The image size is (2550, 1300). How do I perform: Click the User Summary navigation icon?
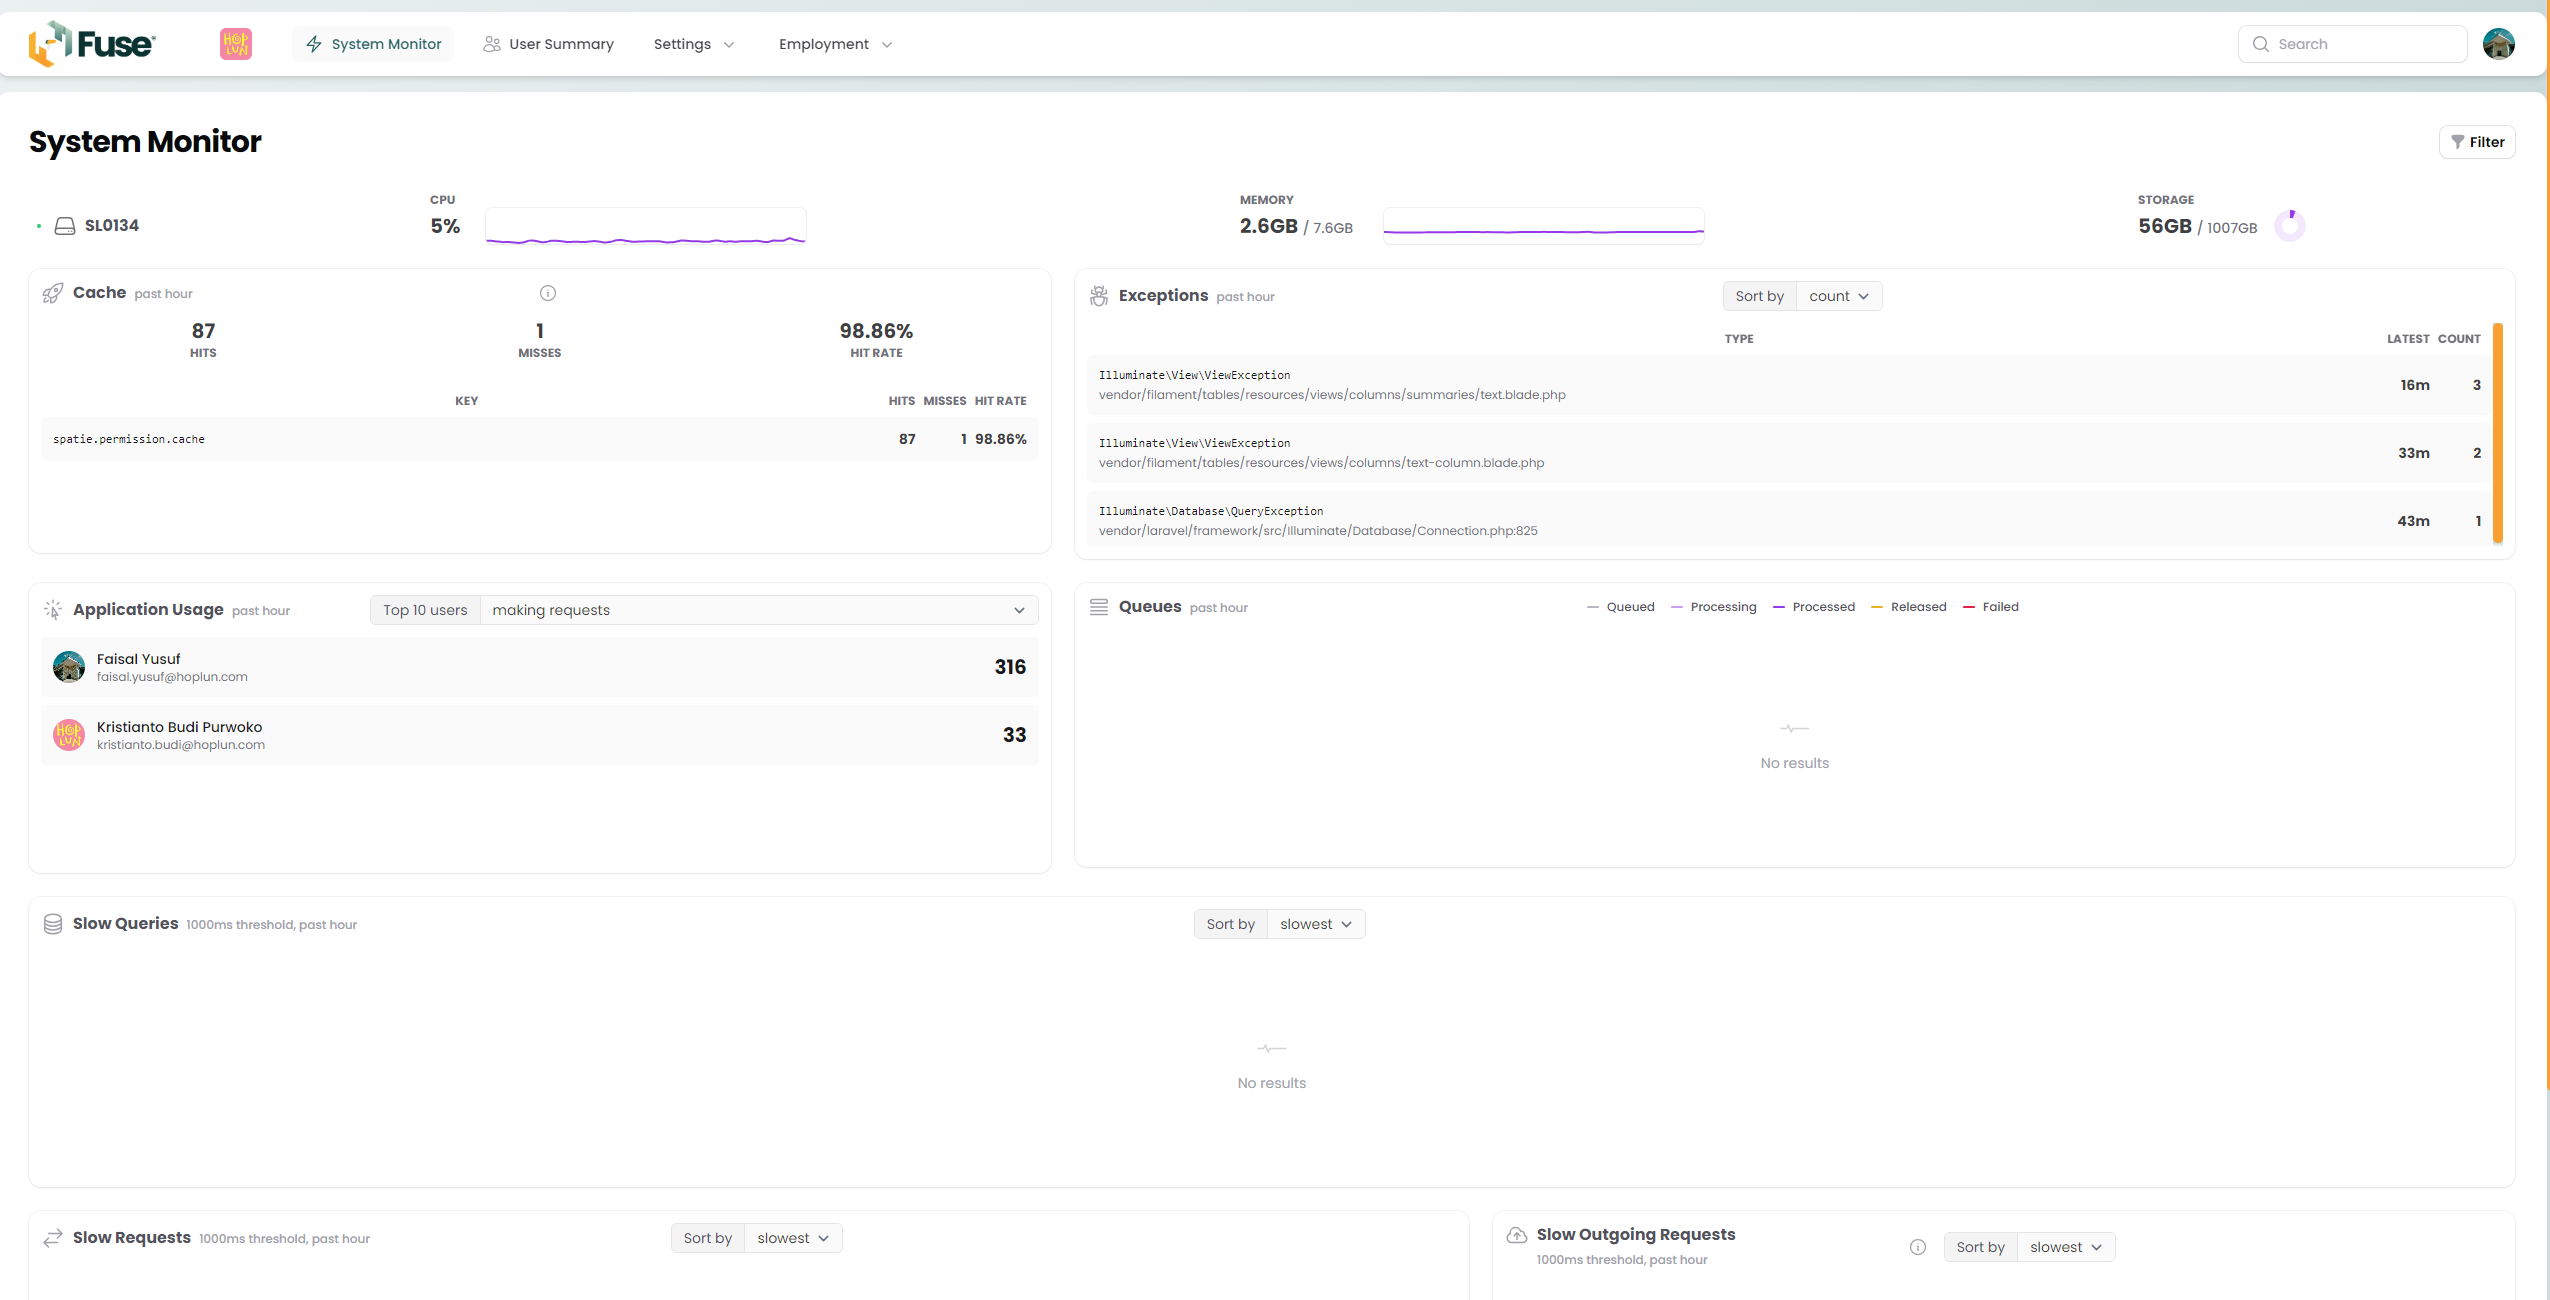(x=492, y=45)
